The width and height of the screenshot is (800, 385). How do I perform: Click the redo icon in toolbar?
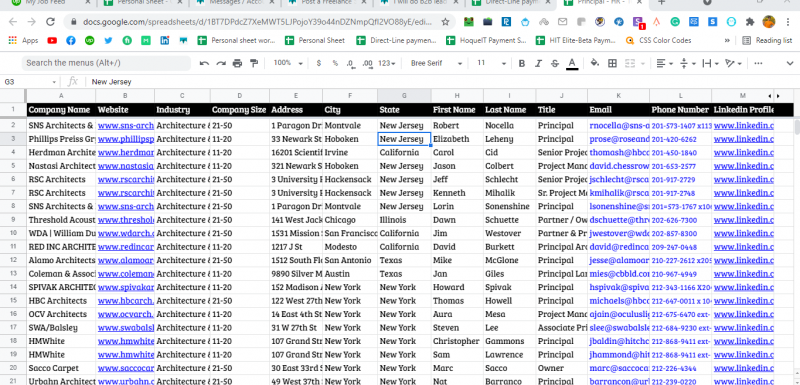(221, 63)
